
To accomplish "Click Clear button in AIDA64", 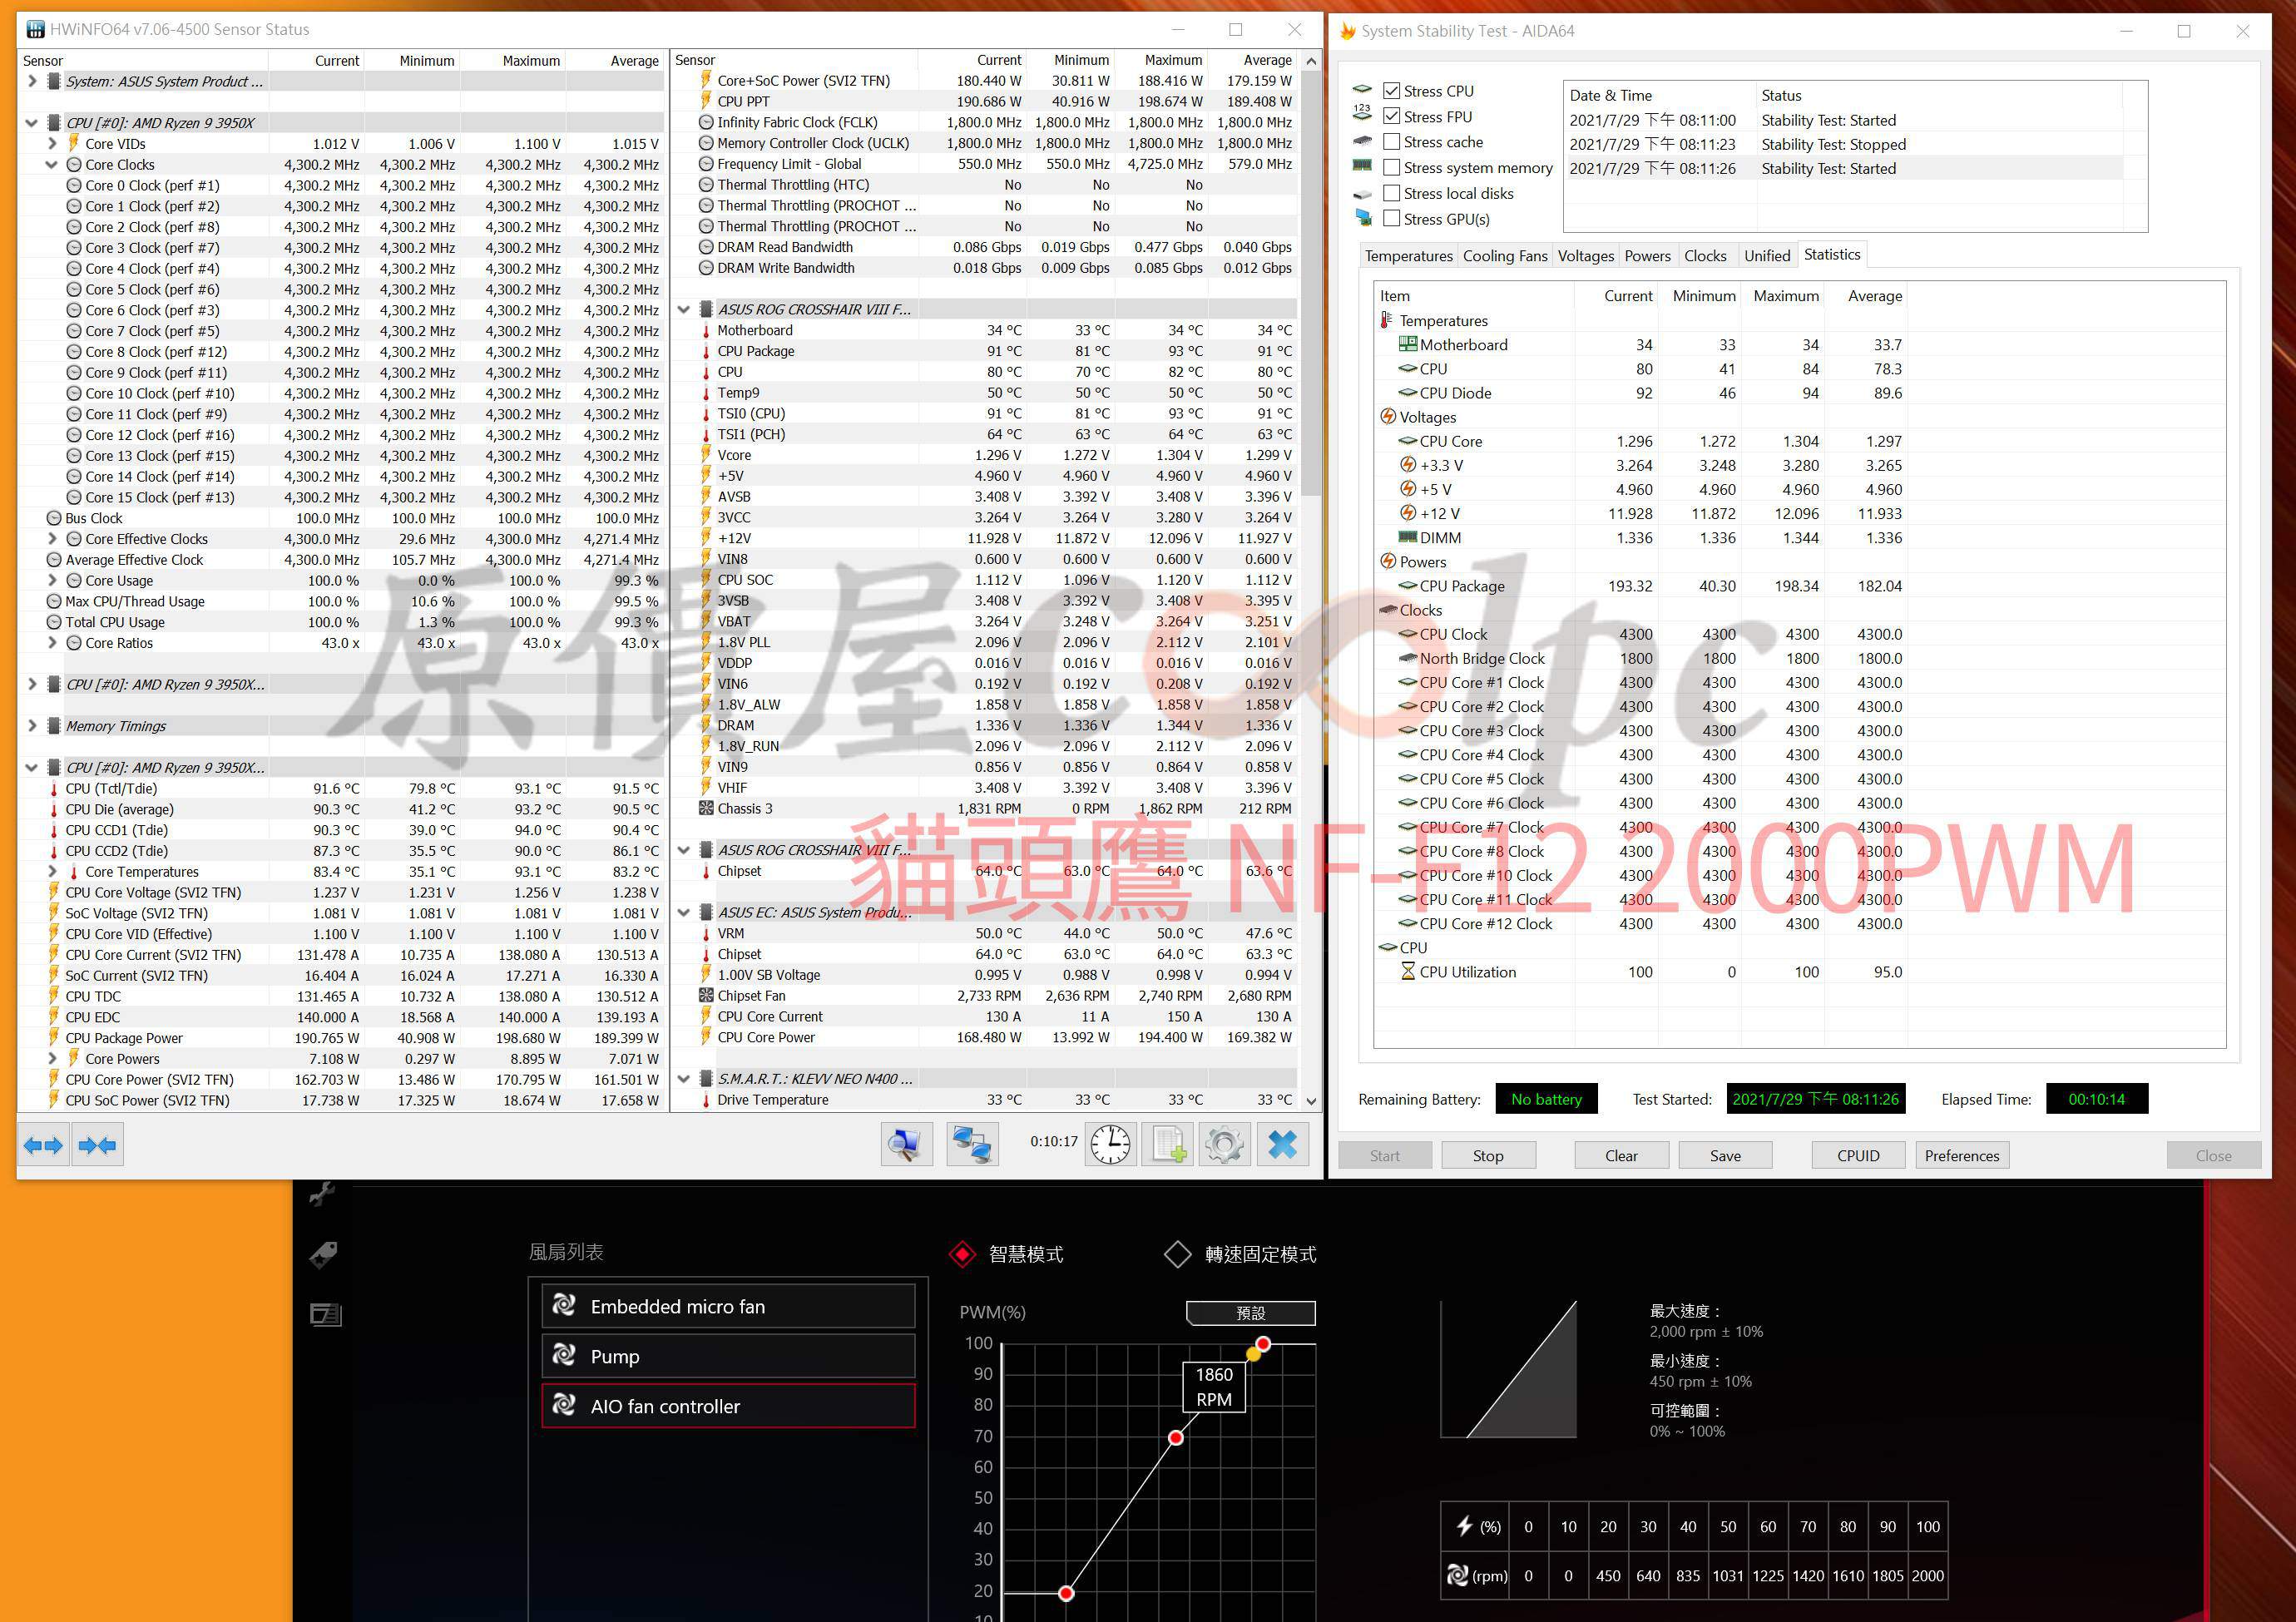I will click(x=1621, y=1156).
